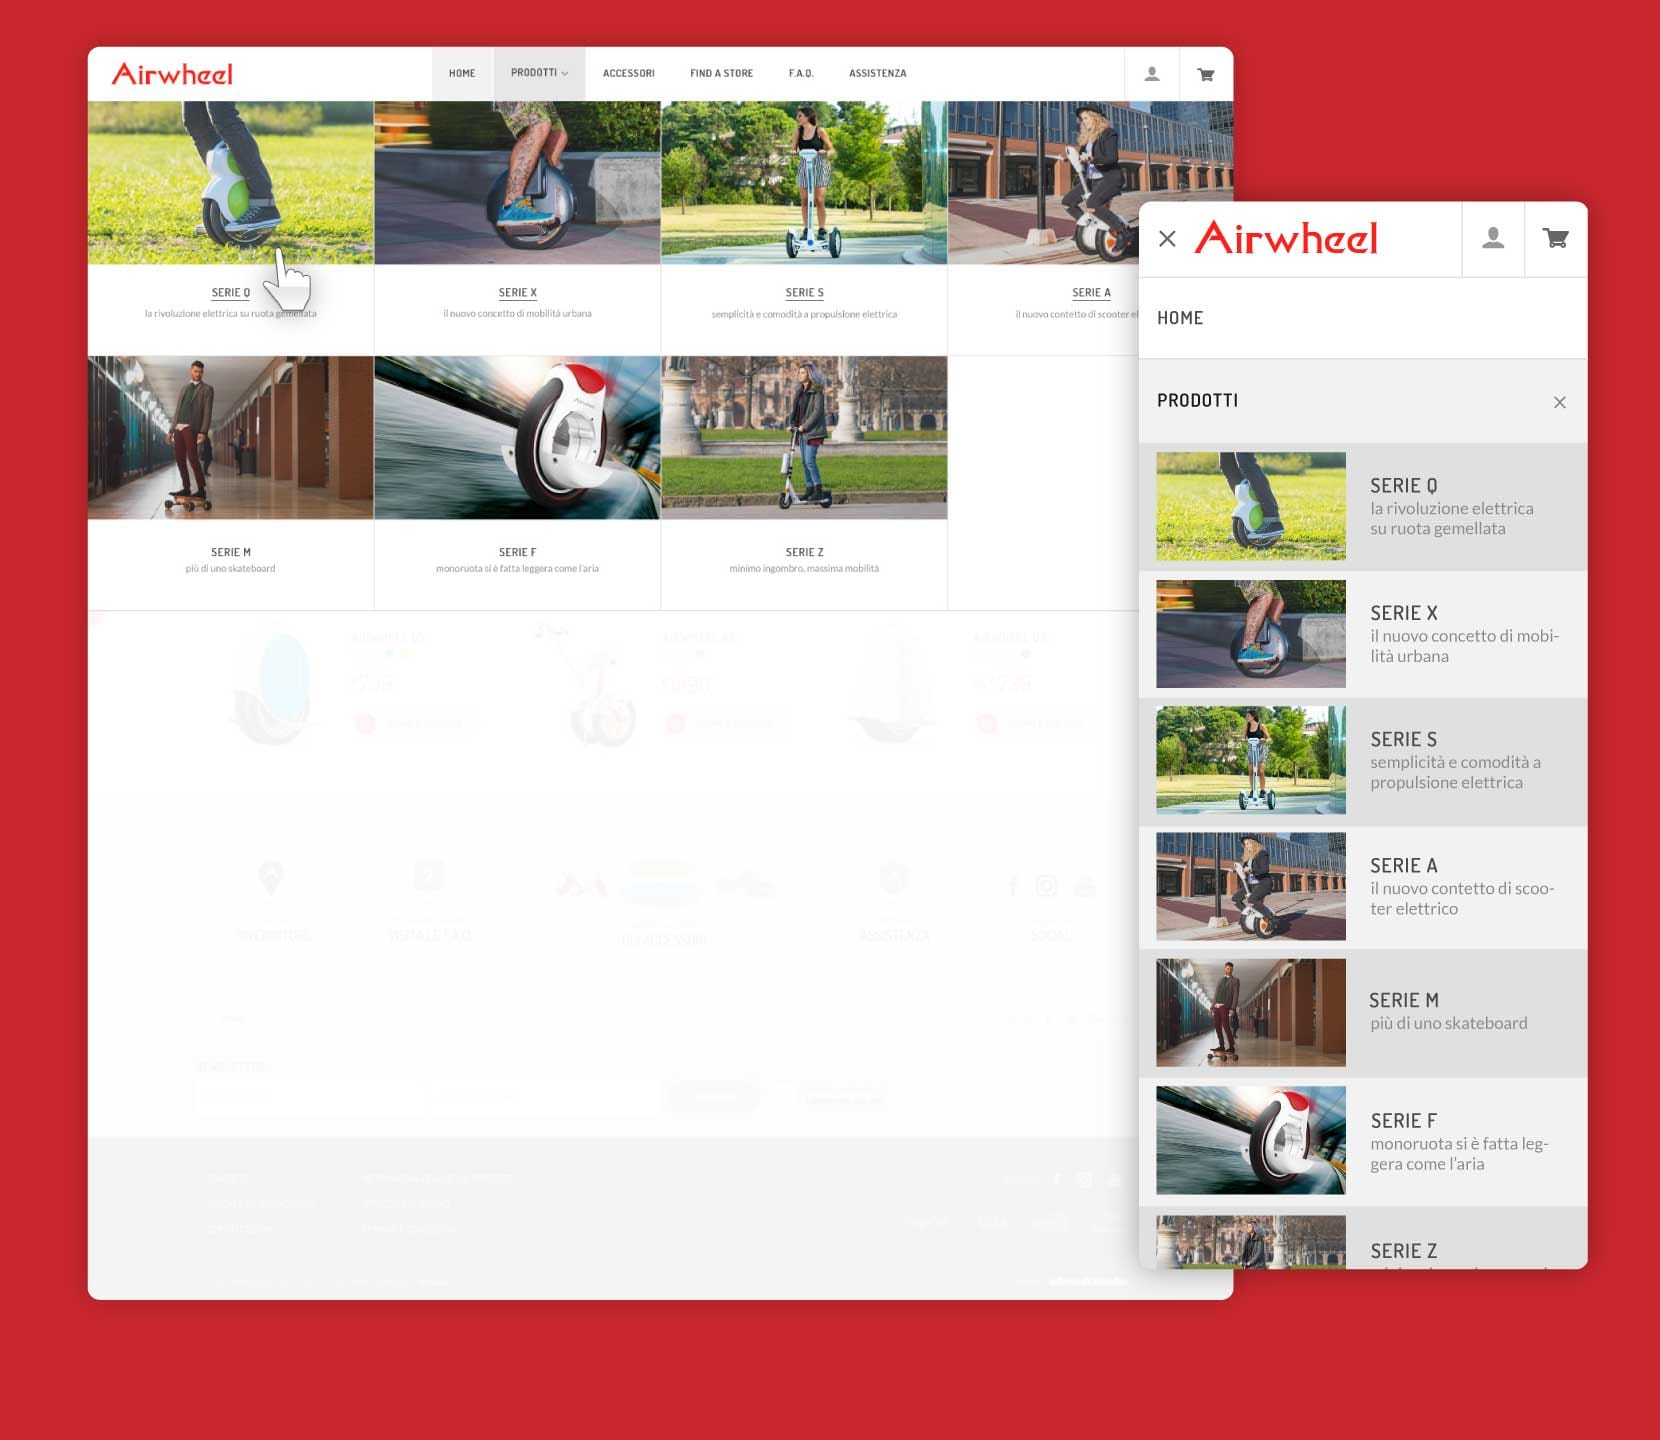This screenshot has width=1660, height=1440.
Task: Open ASSISTENZA in the navigation bar
Action: (877, 73)
